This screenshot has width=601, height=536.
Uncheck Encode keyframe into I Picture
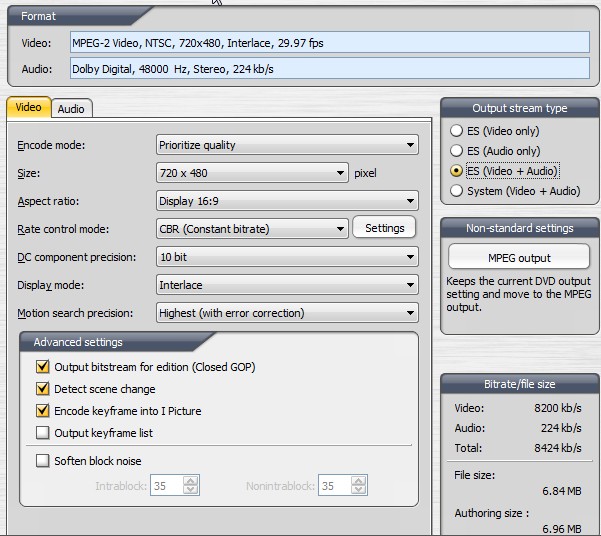[x=43, y=411]
